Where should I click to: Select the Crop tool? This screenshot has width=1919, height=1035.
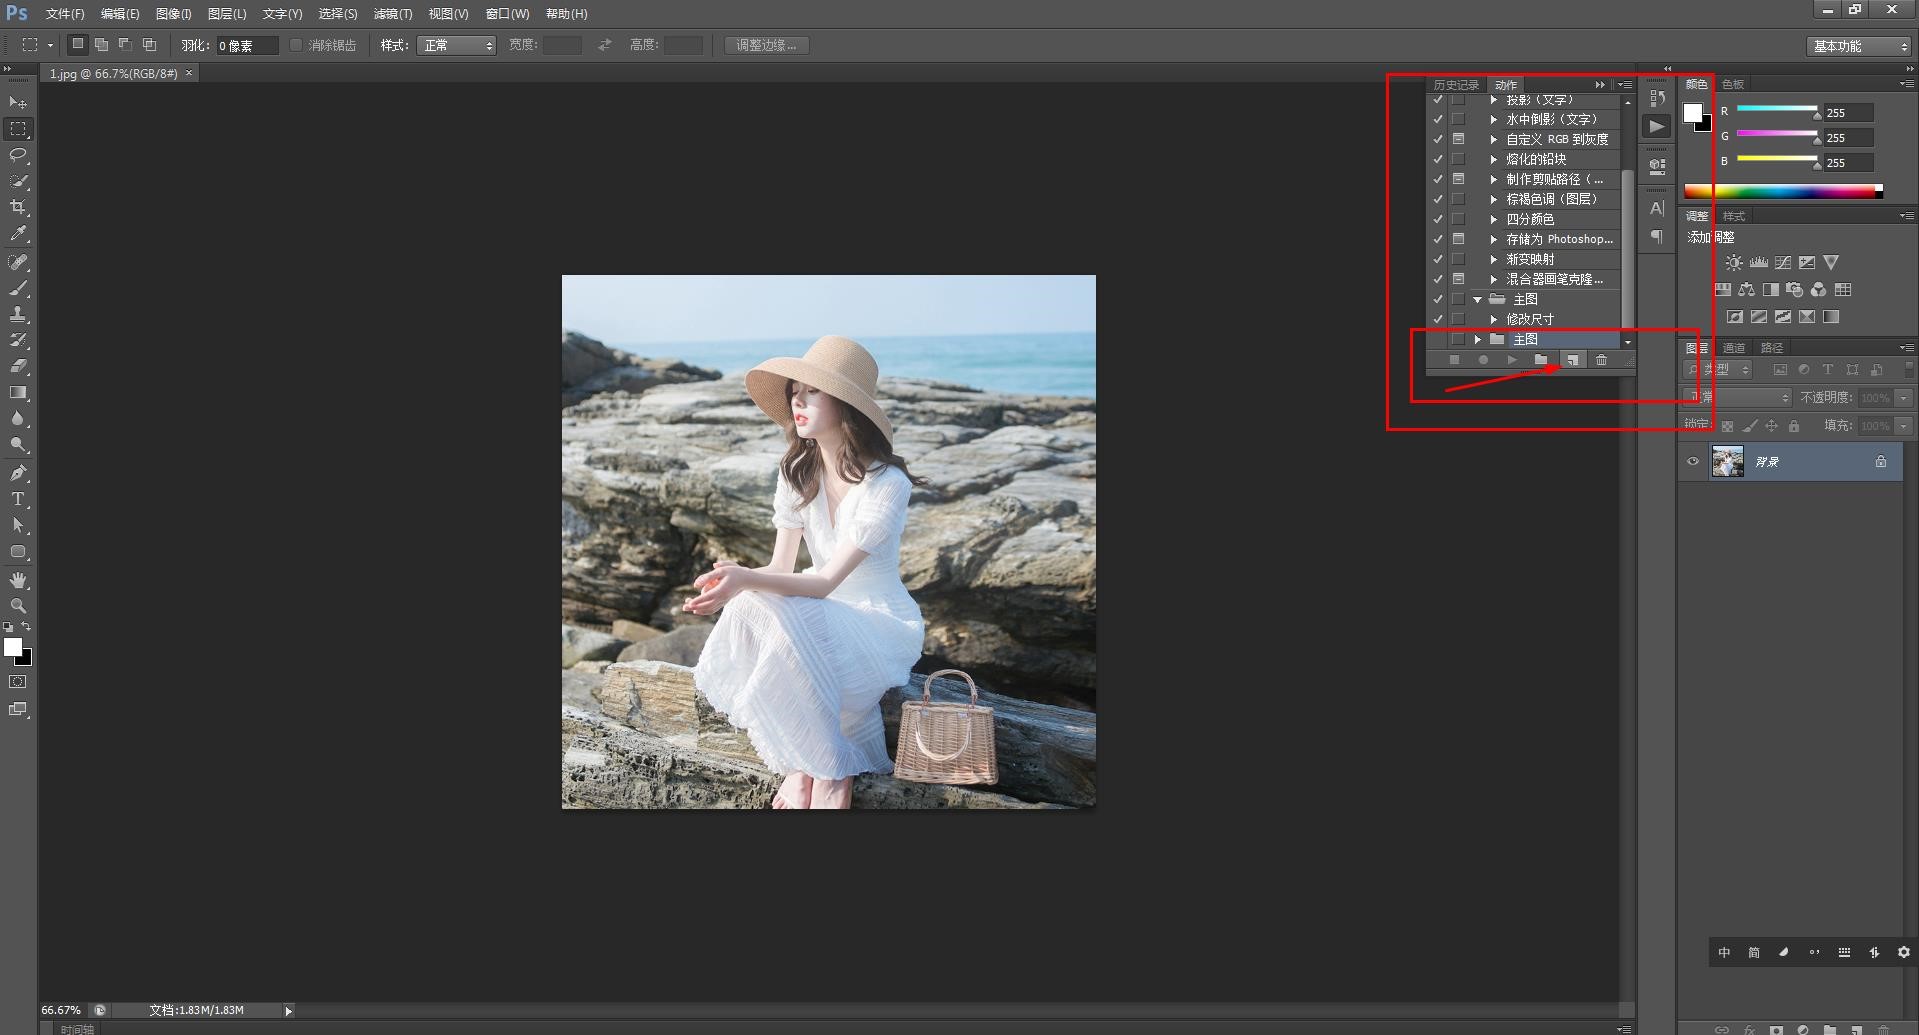pos(18,207)
